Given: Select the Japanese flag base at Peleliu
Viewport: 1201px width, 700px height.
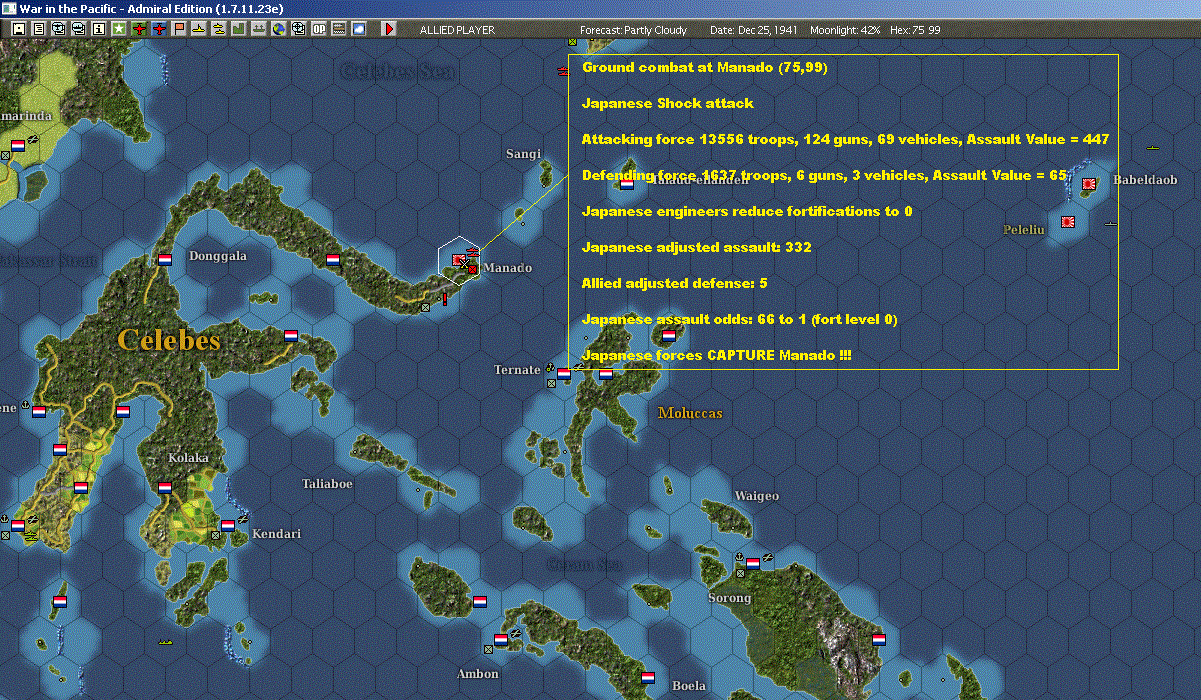Looking at the screenshot, I should coord(1068,221).
